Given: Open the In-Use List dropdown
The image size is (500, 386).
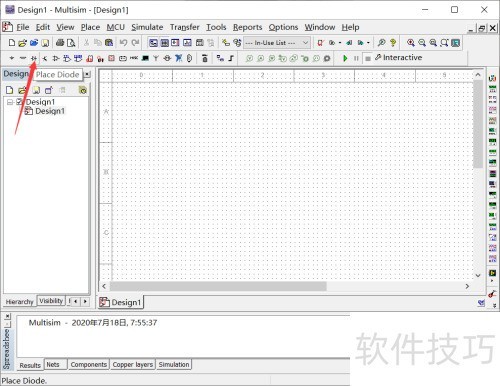Looking at the screenshot, I should click(x=277, y=43).
